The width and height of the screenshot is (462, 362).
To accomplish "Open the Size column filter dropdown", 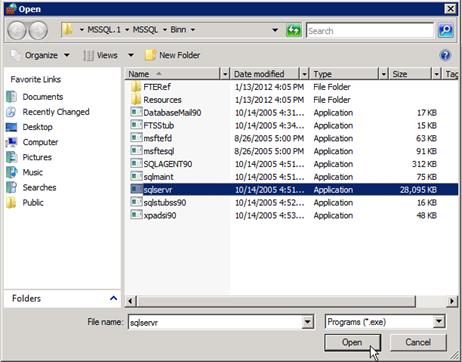I will pos(436,74).
